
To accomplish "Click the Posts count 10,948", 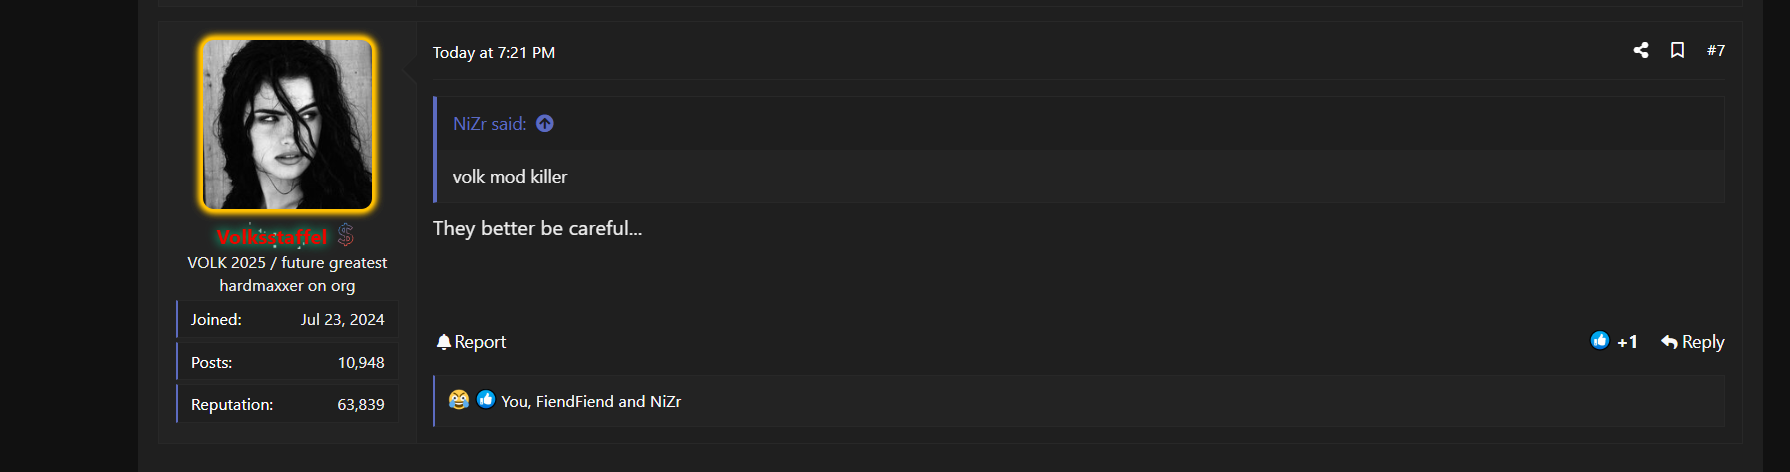I will pos(361,363).
